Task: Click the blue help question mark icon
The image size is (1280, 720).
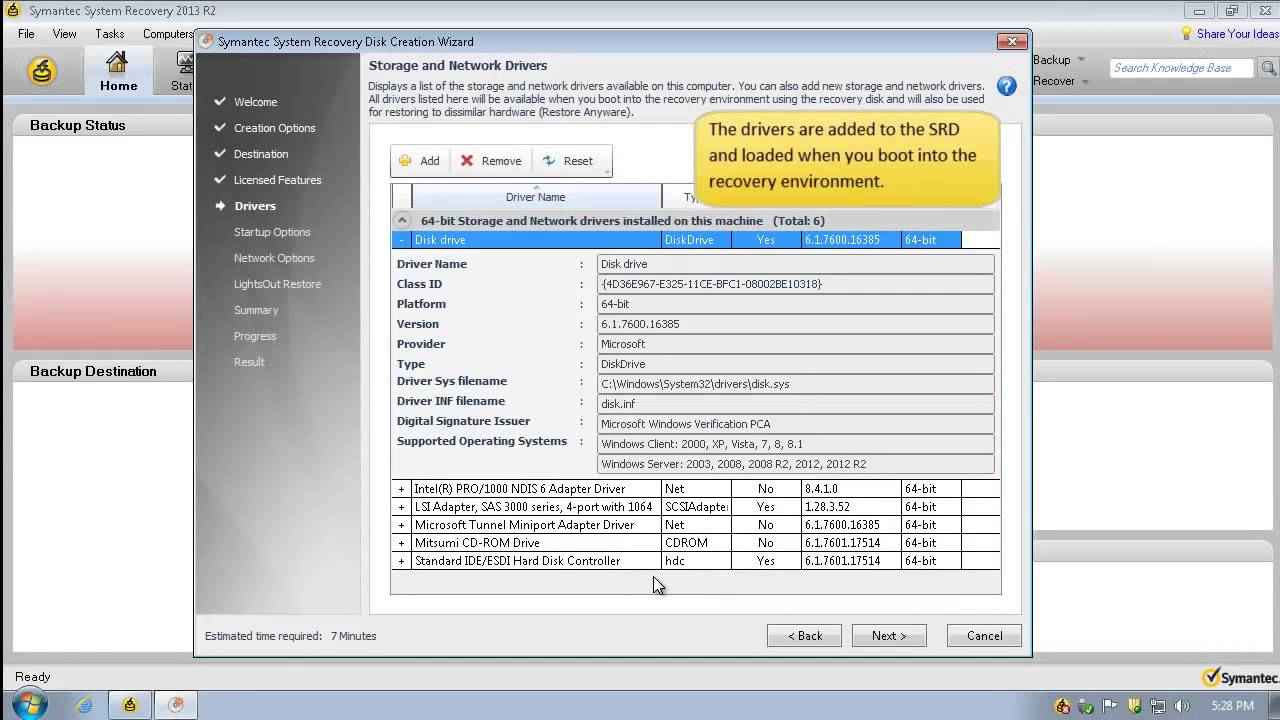Action: [1007, 86]
